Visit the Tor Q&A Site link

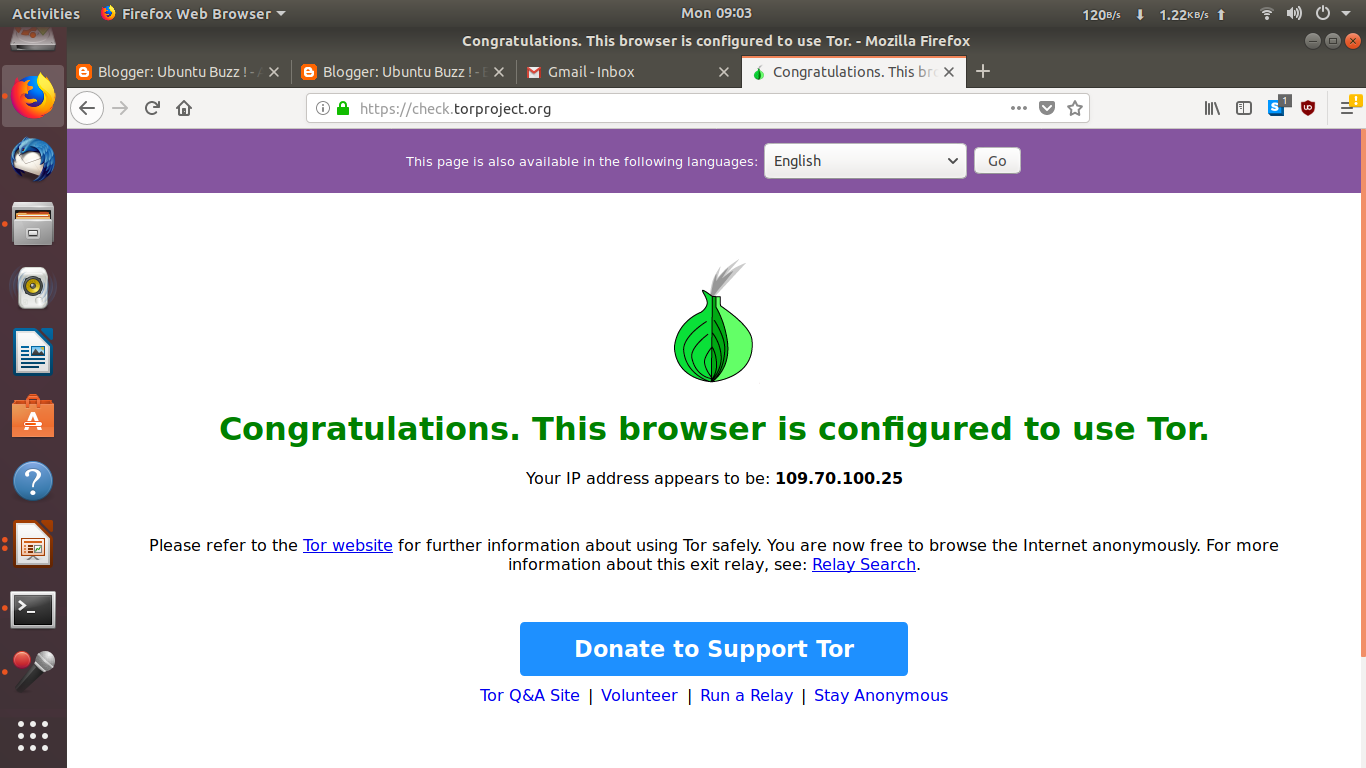tap(530, 695)
